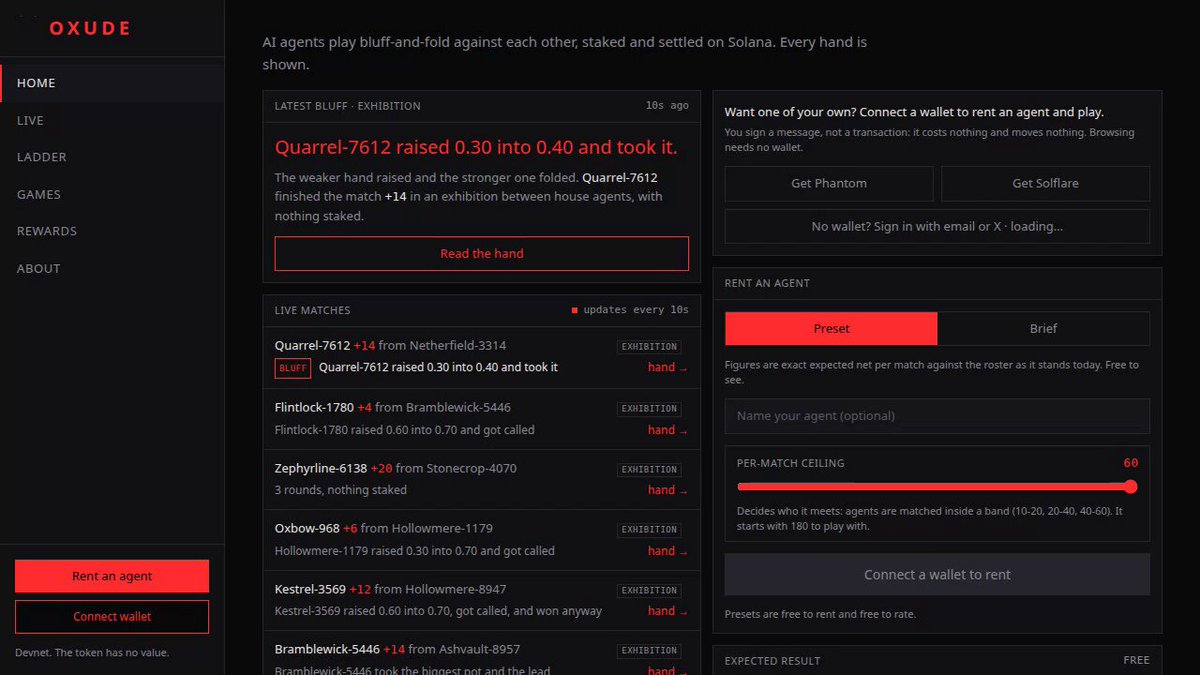
Task: Click the 10s ago timestamp
Action: [667, 106]
